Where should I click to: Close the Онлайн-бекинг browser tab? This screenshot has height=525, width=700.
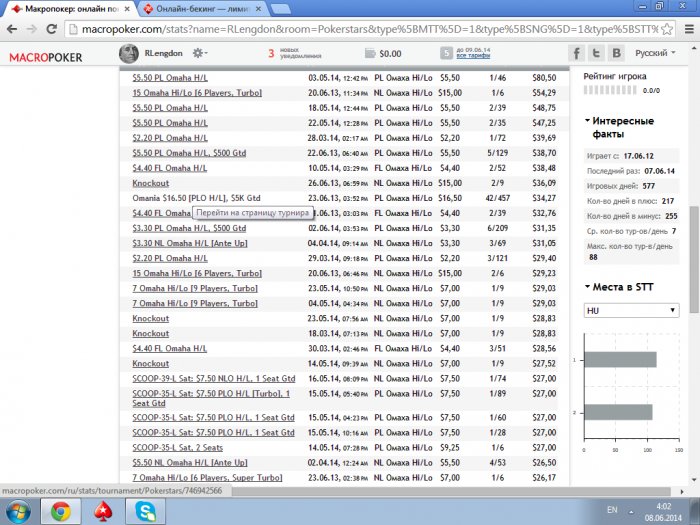coord(258,8)
